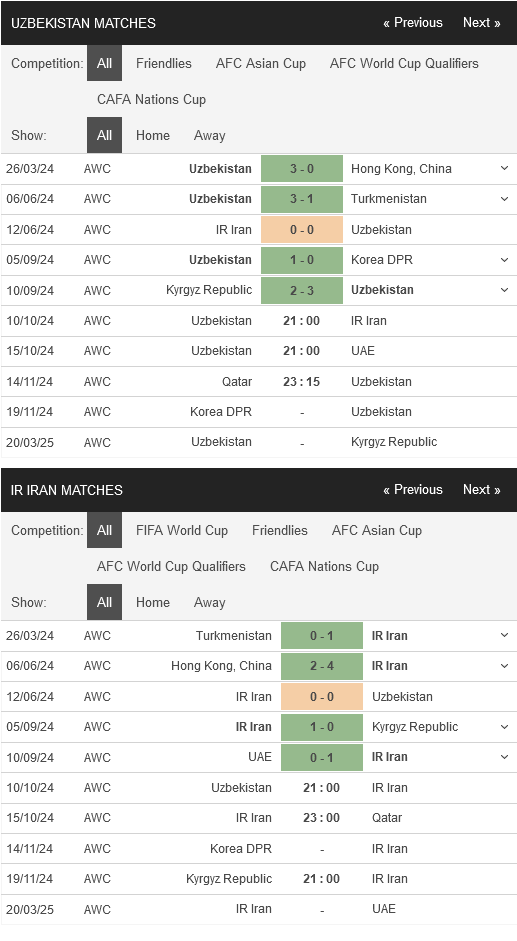Screen dimensions: 517x941
Task: Expand Kyrgyz Republic vs Uzbekistan match chevron
Action: point(504,290)
